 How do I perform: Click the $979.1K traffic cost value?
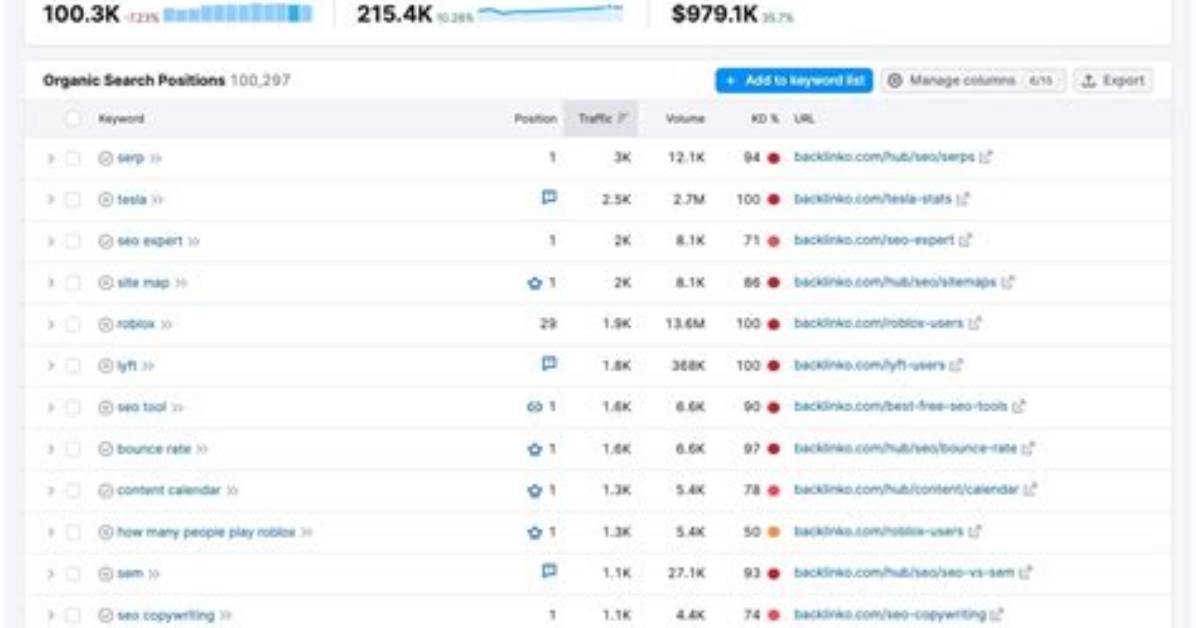(715, 14)
